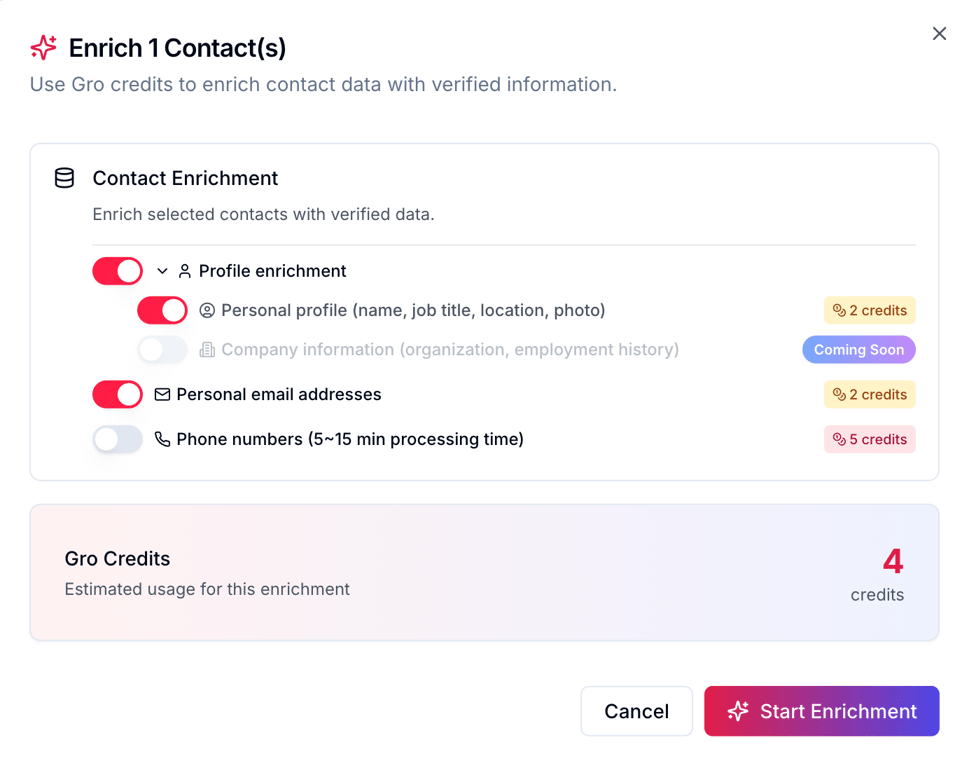Click the Coming Soon badge
This screenshot has height=768, width=962.
click(858, 349)
